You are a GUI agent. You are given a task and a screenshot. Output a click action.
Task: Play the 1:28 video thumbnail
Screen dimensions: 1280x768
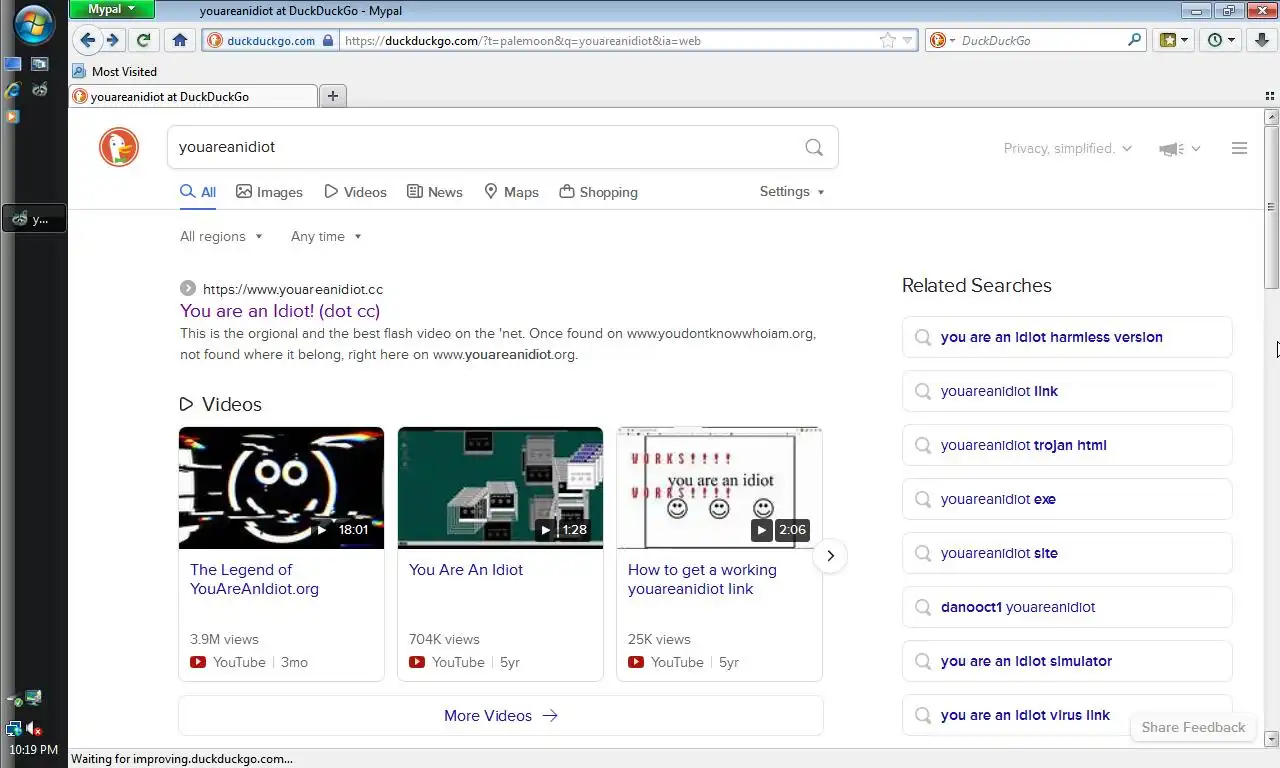(x=500, y=488)
